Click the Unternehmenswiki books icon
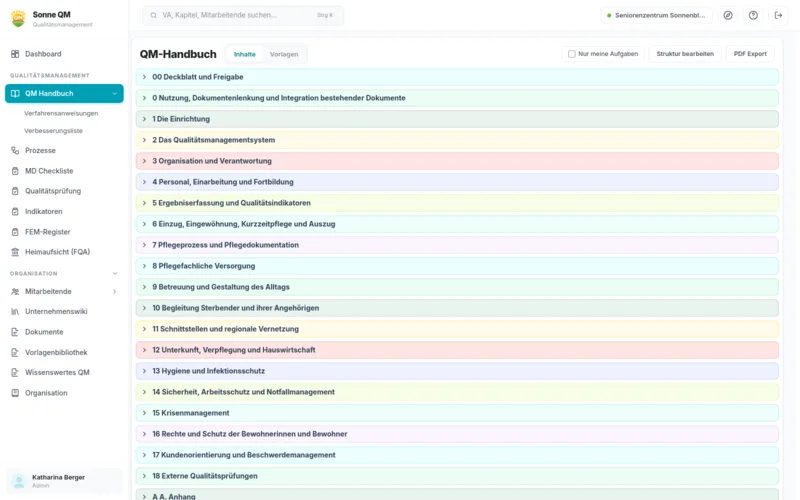 (x=15, y=312)
